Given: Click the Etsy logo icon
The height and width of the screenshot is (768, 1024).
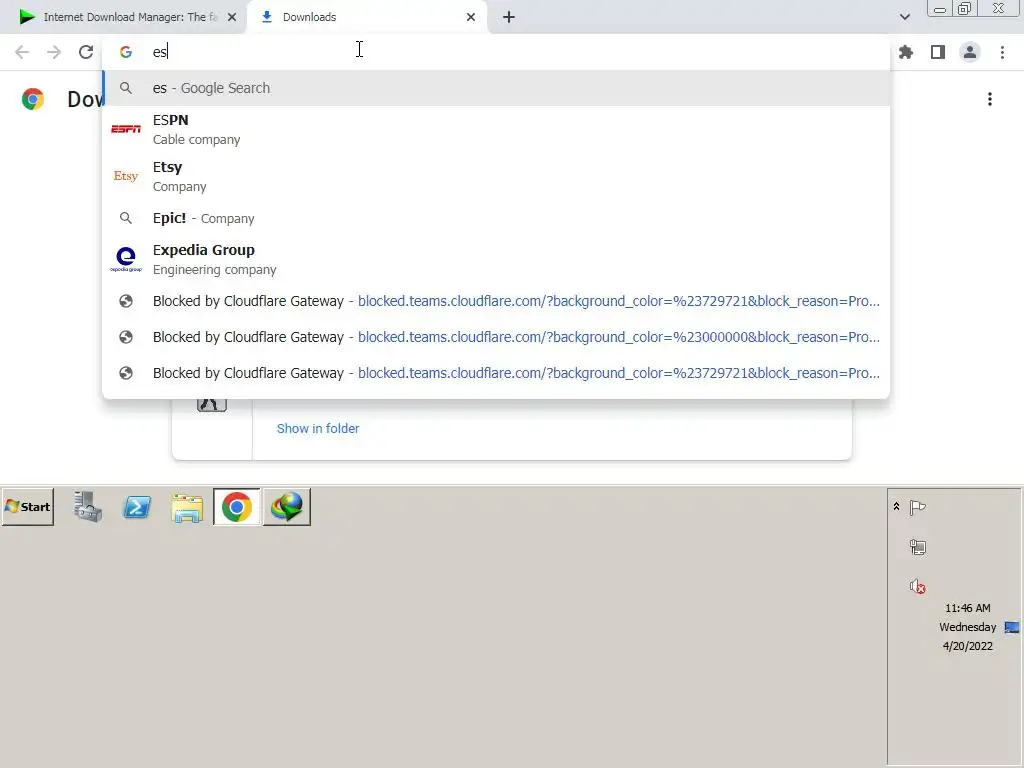Looking at the screenshot, I should pos(126,176).
